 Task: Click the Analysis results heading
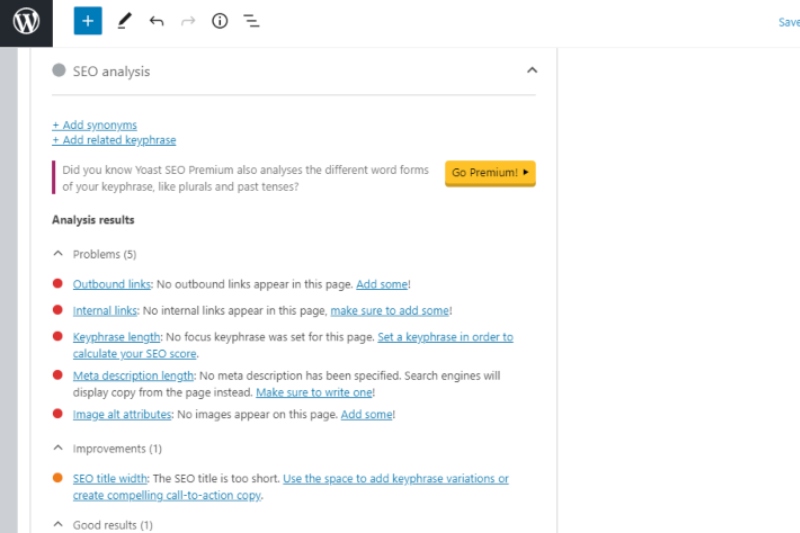(x=93, y=220)
